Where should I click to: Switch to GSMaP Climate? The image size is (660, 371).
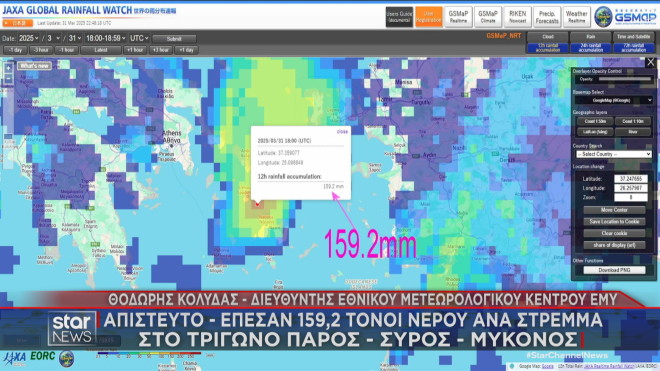tap(487, 17)
